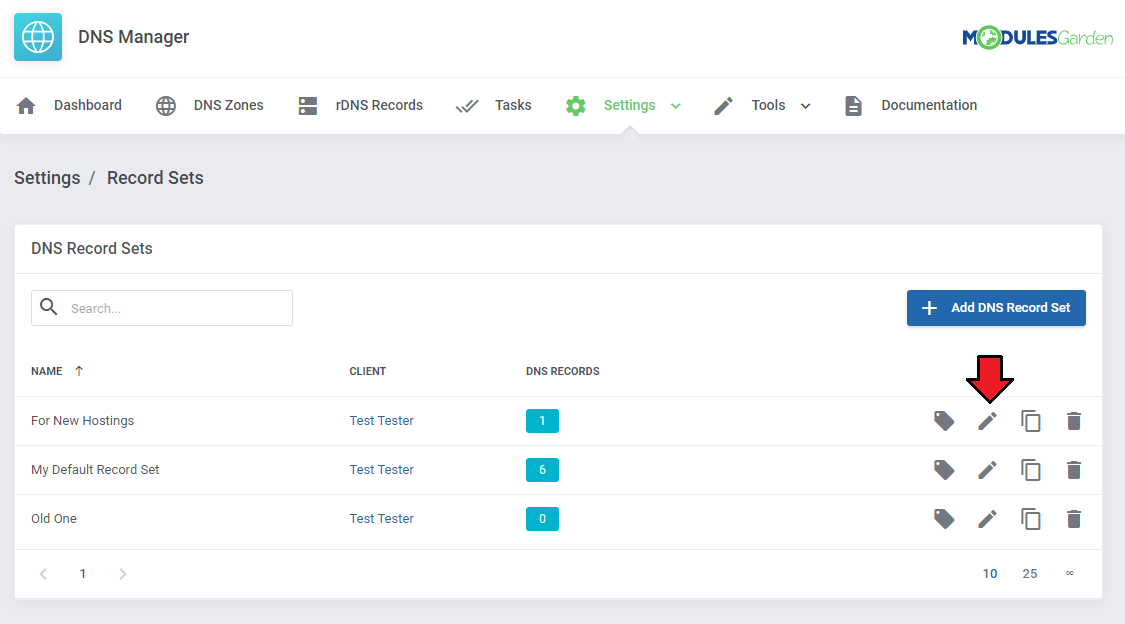Click the For New Hostings name cell
Screen dimensions: 1125x624
pos(83,421)
